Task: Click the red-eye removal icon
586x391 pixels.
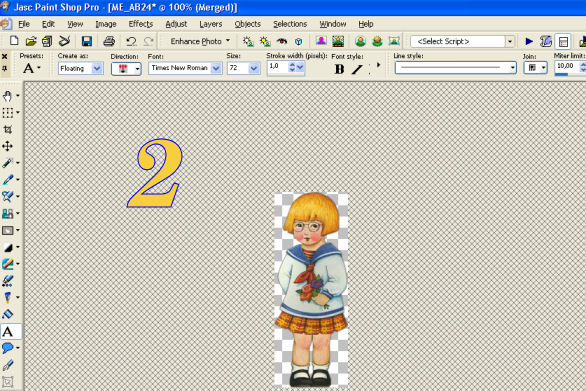Action: click(x=282, y=41)
